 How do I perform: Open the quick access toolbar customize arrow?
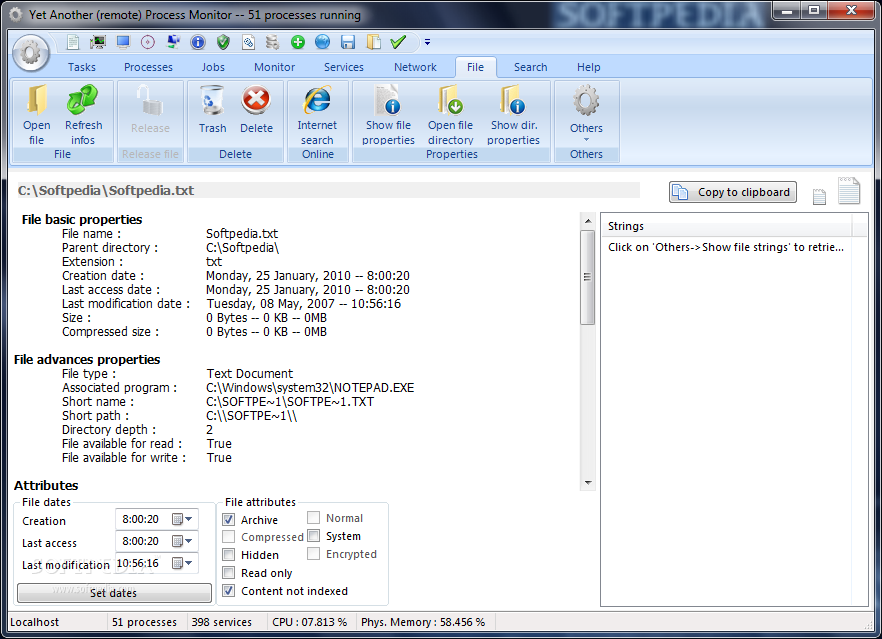pyautogui.click(x=428, y=42)
